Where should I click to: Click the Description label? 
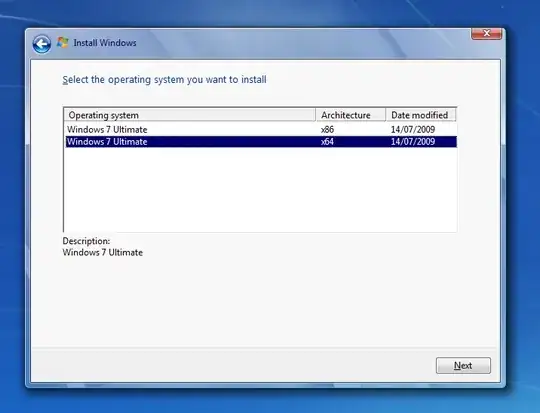[x=86, y=241]
